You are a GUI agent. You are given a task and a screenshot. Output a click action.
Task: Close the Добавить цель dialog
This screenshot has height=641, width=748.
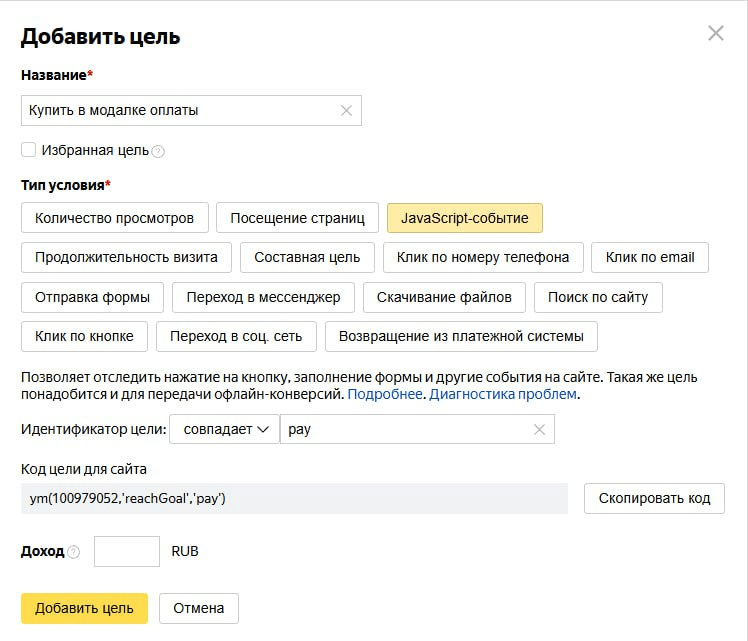coord(715,33)
